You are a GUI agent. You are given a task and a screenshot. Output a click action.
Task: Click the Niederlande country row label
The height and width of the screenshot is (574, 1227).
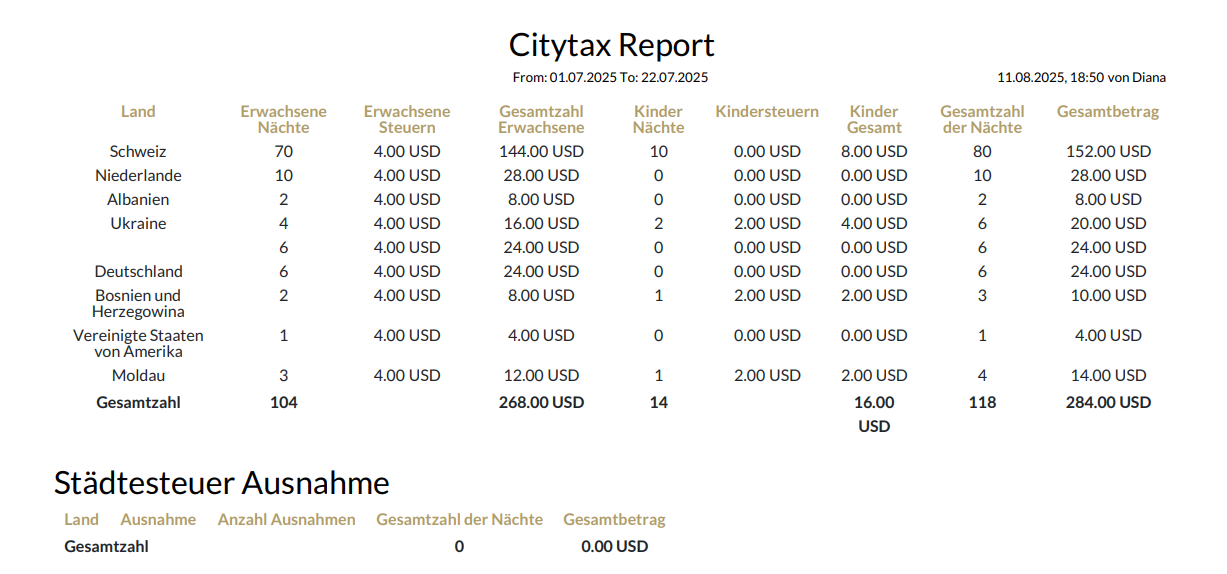tap(138, 176)
